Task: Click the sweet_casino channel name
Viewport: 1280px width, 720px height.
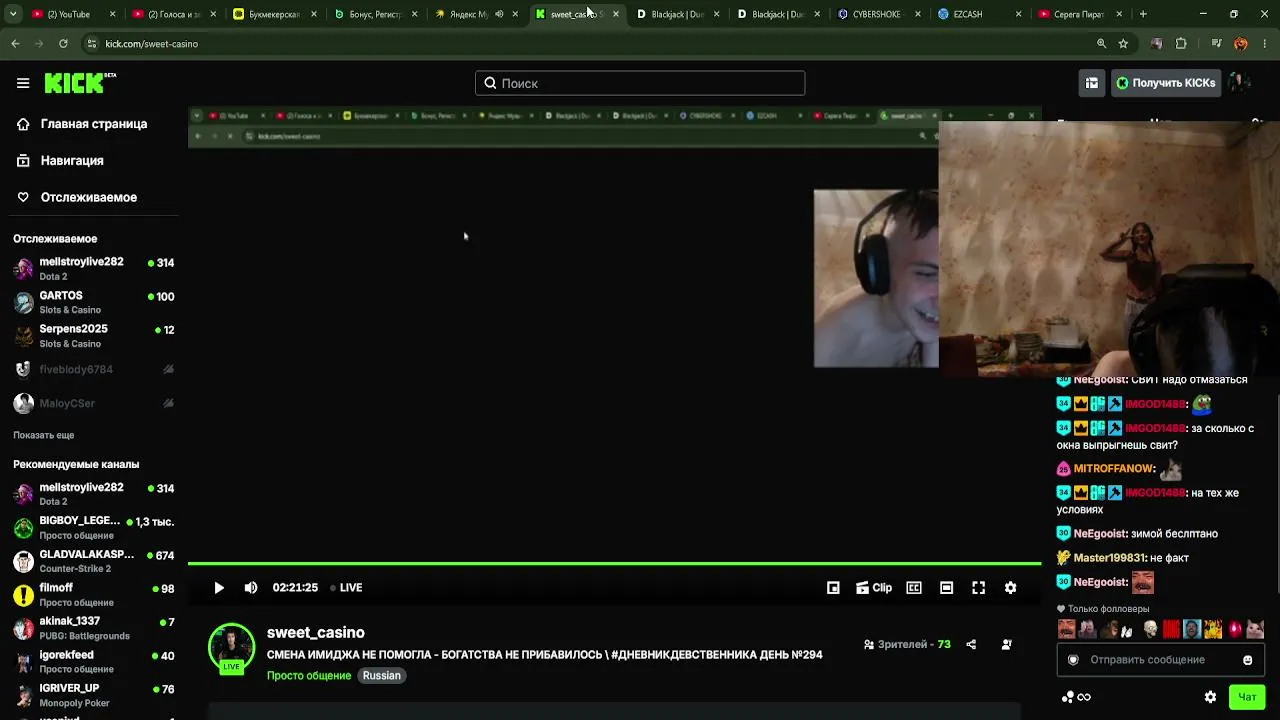Action: coord(316,633)
